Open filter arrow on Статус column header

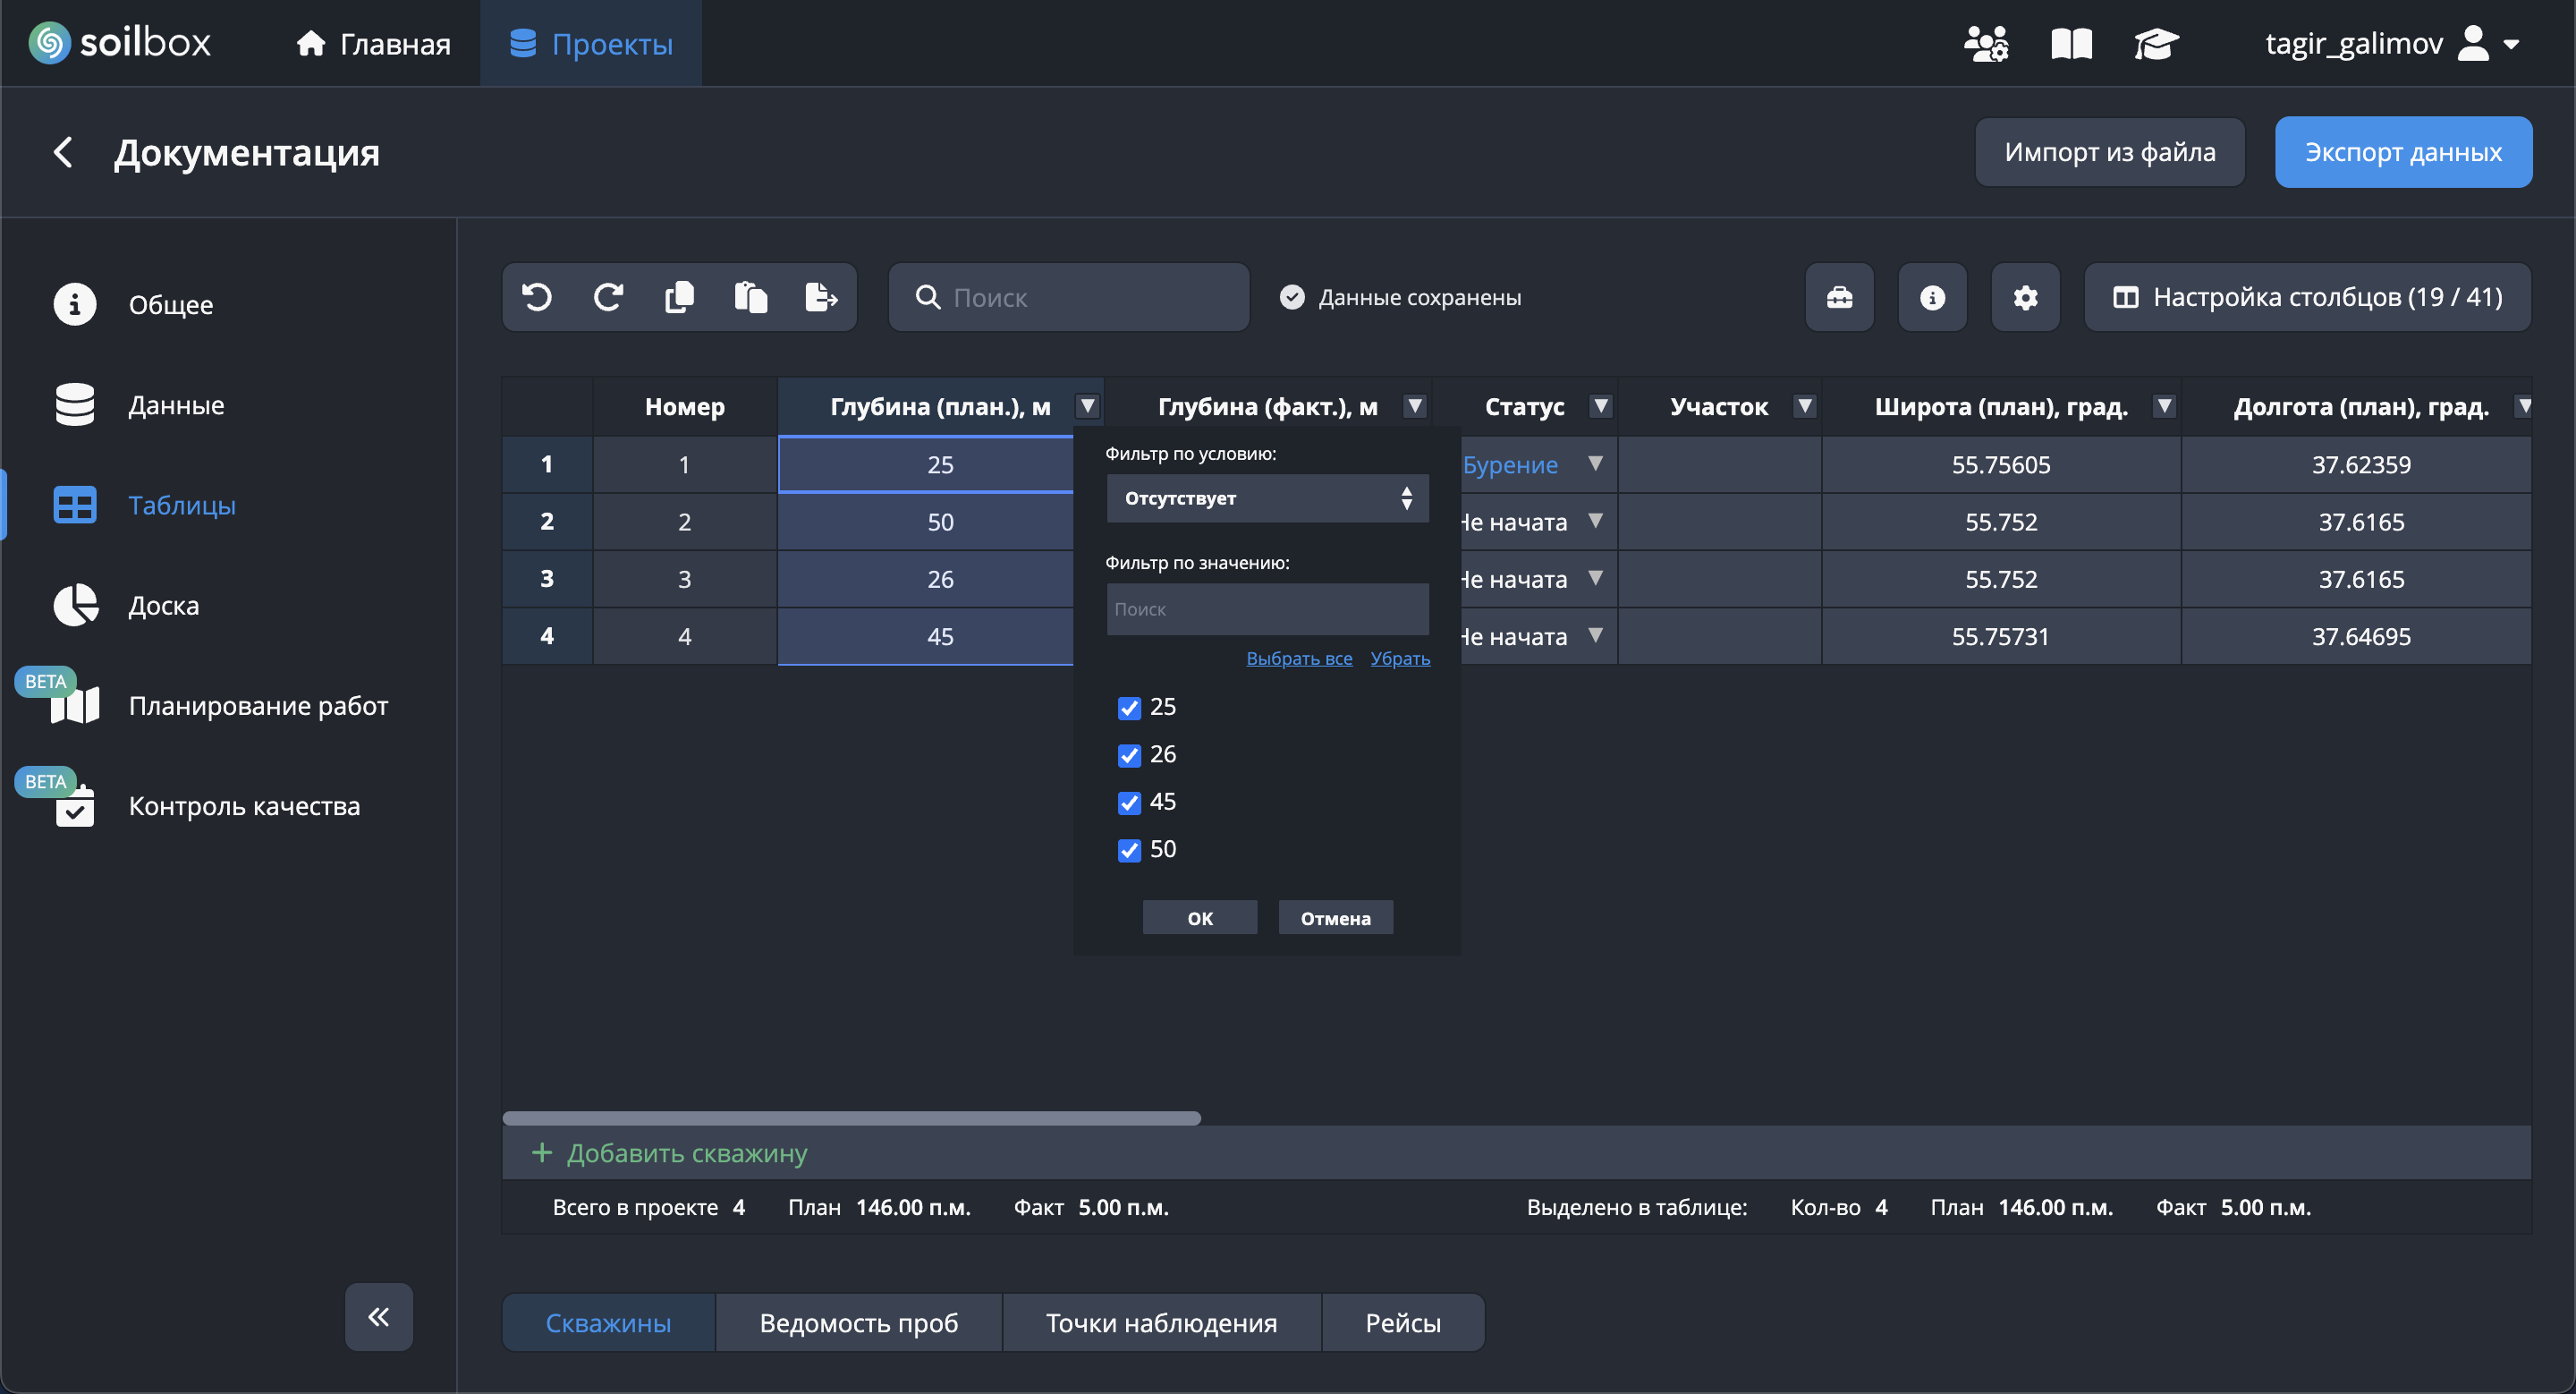click(x=1600, y=406)
